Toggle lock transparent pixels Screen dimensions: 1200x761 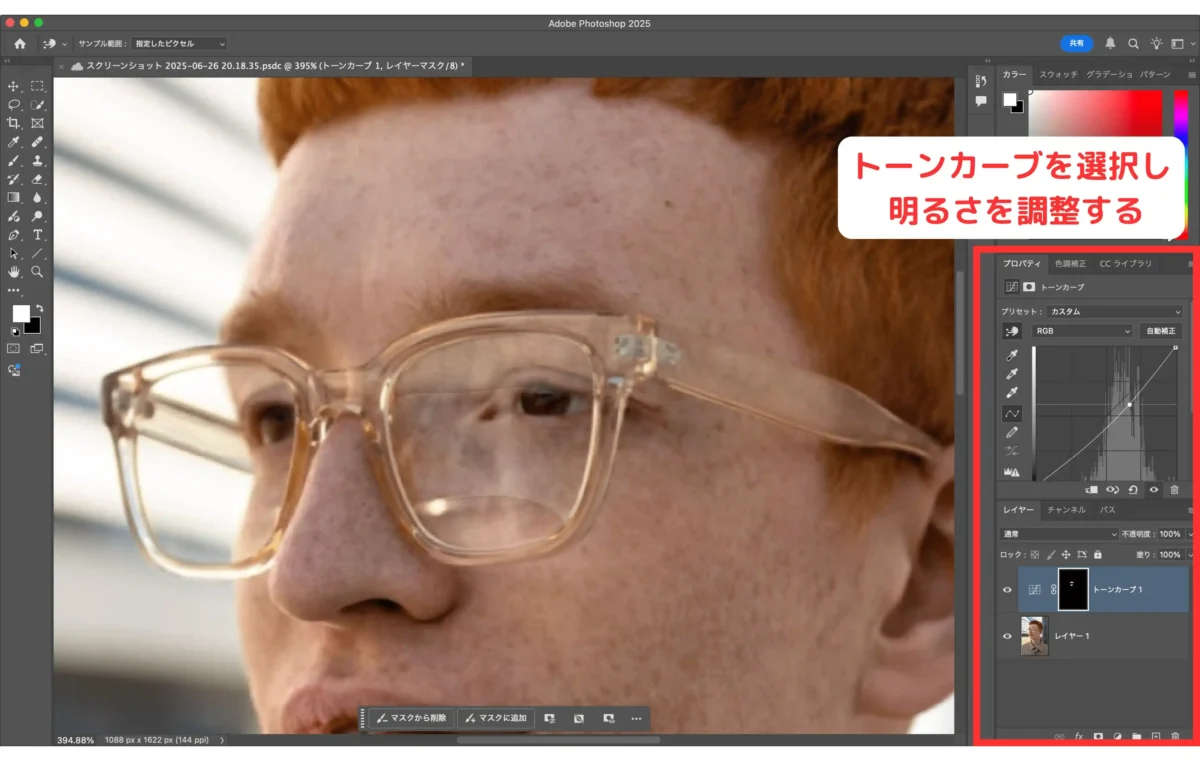point(1035,554)
